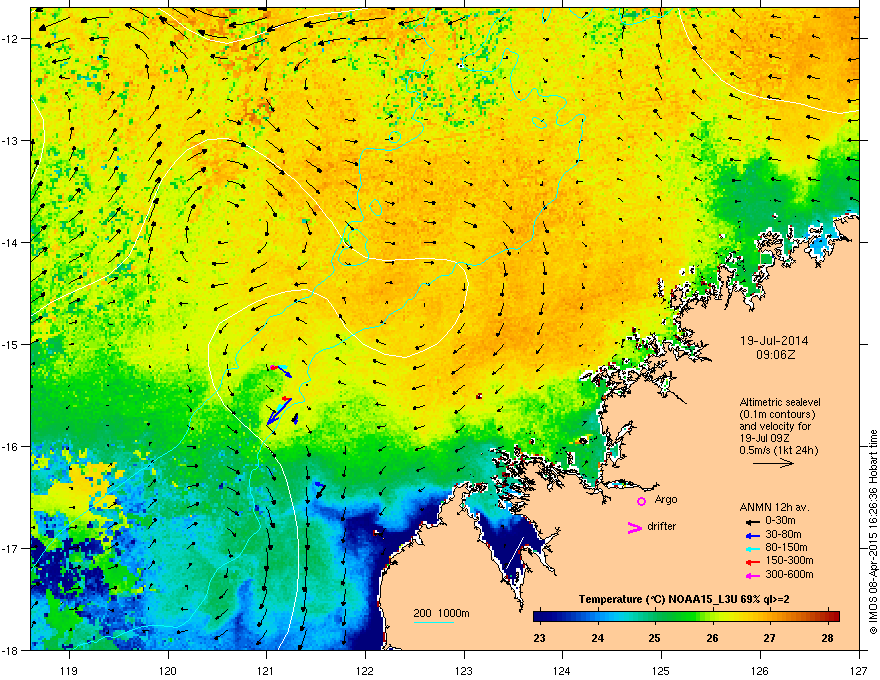880x680 pixels.
Task: Click the IMOS copyright timestamp text
Action: [873, 532]
